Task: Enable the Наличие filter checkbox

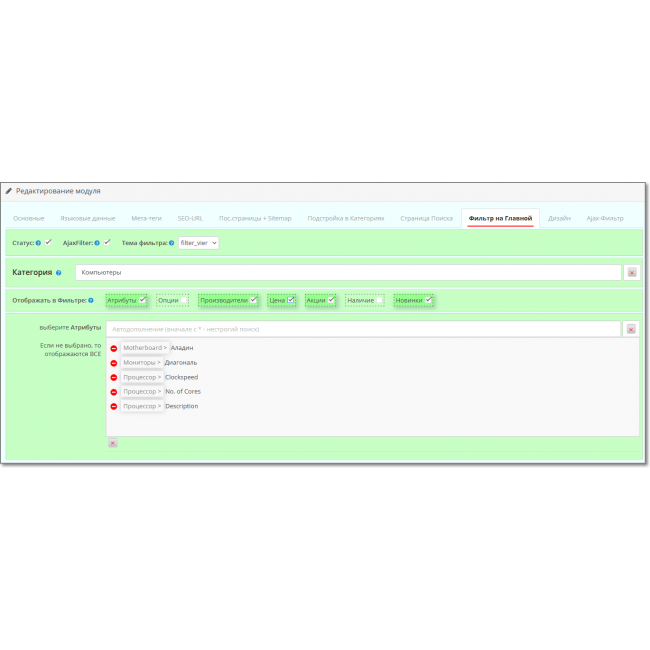Action: point(379,299)
